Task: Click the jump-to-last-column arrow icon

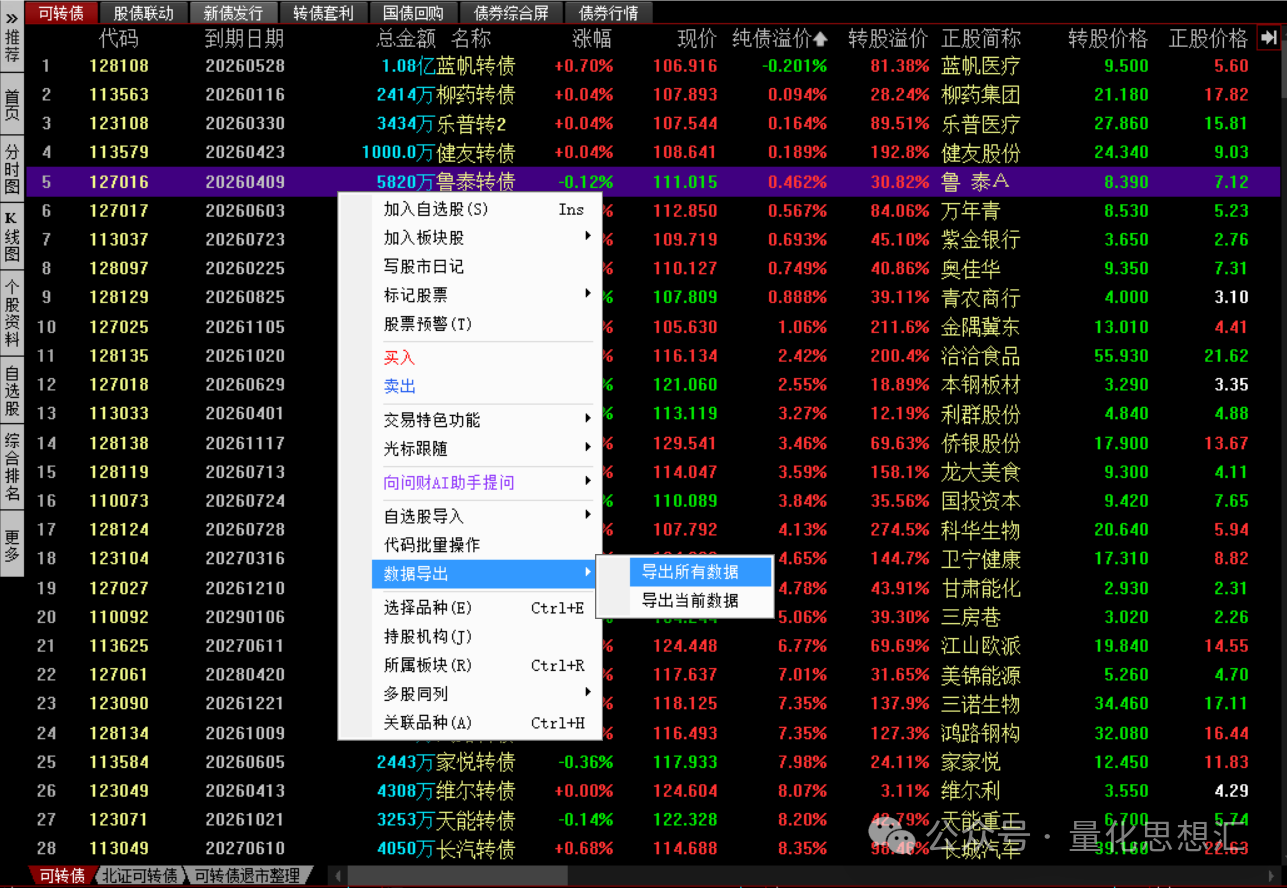Action: (x=1269, y=38)
